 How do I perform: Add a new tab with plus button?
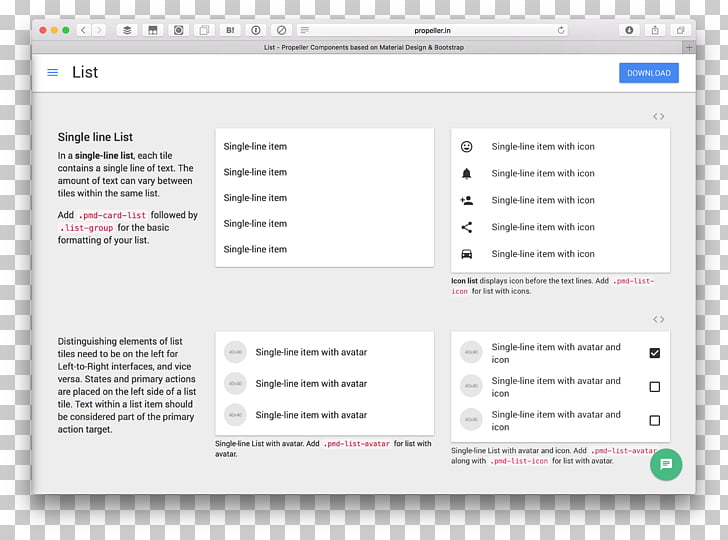click(x=689, y=47)
